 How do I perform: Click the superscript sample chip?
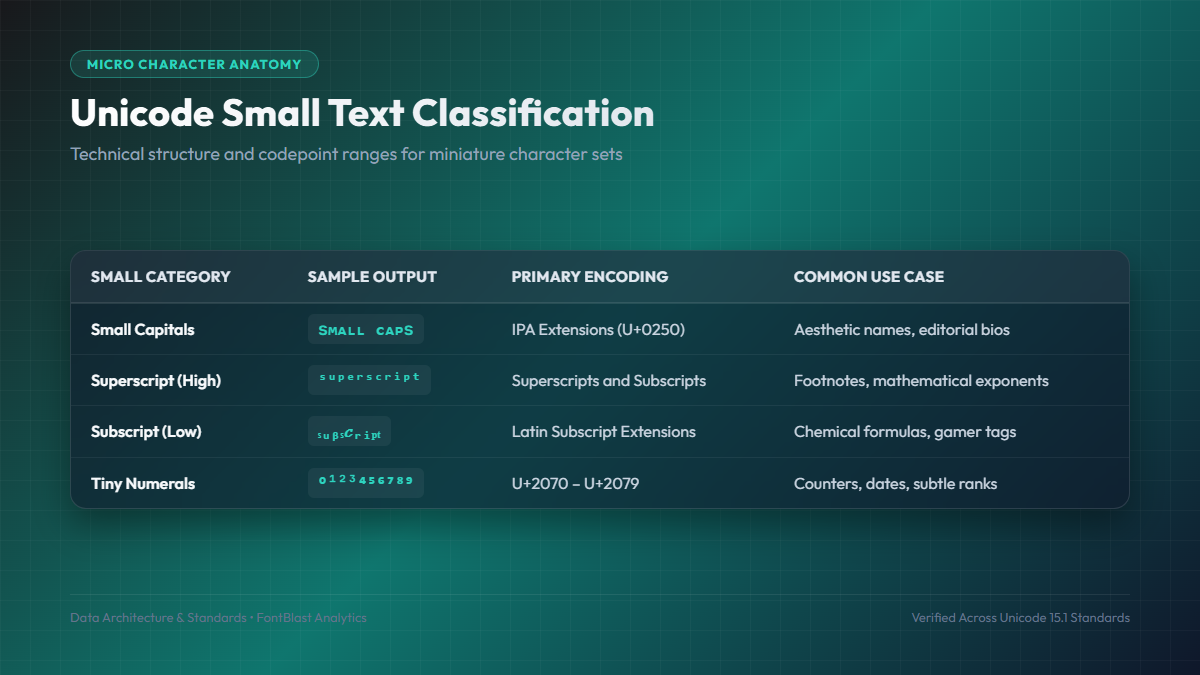click(x=369, y=380)
